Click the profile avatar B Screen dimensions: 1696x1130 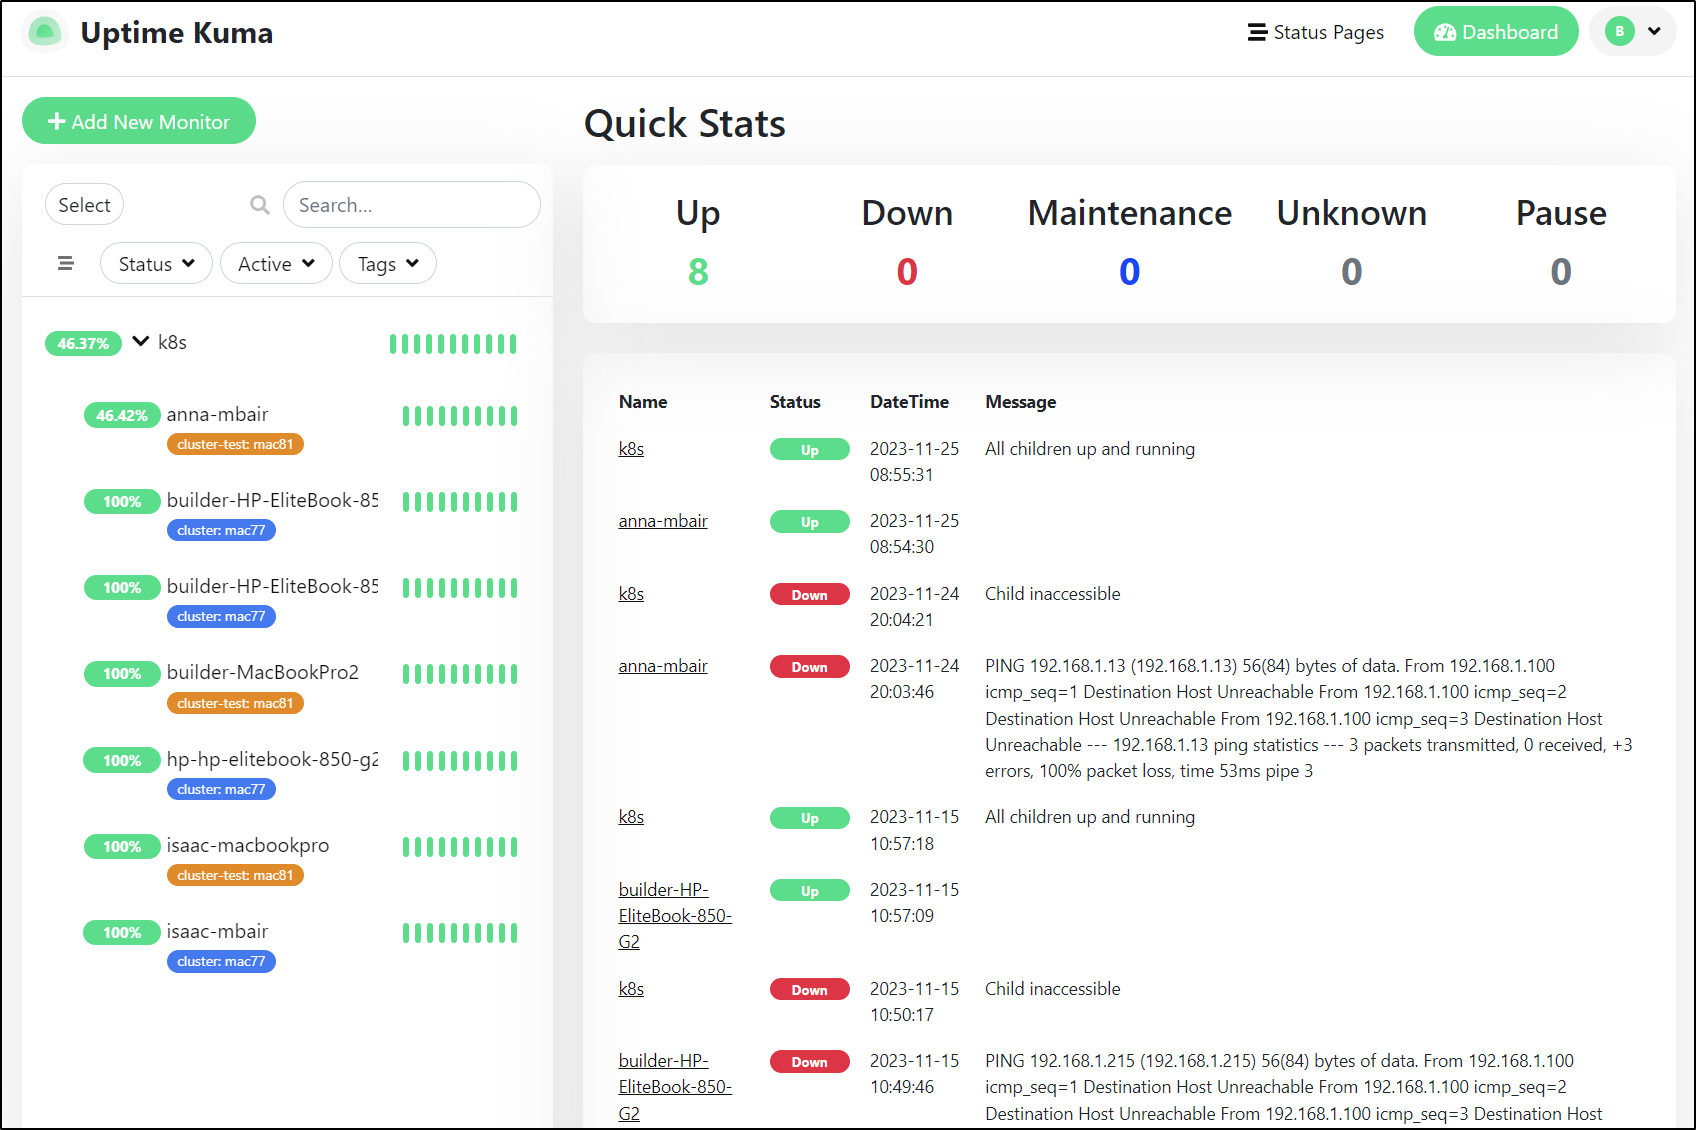(x=1620, y=31)
